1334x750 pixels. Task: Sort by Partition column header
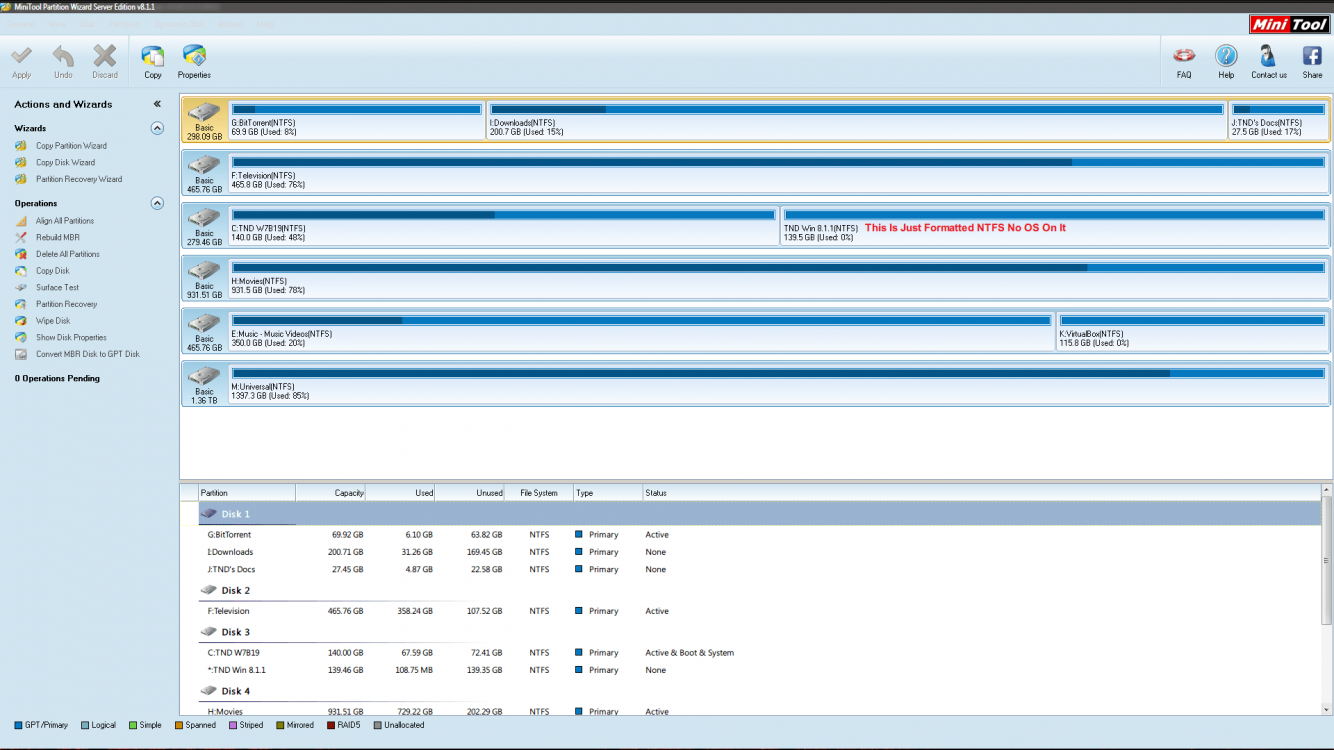pos(246,493)
